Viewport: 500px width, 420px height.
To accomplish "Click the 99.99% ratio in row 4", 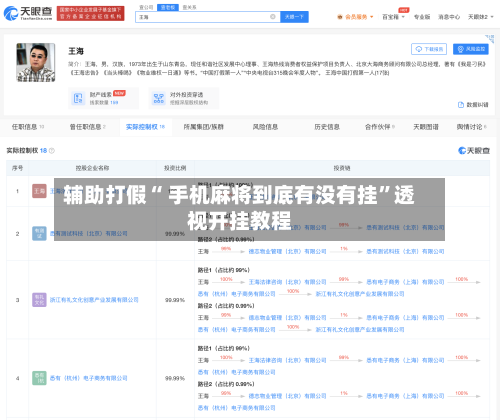I will pos(175,378).
